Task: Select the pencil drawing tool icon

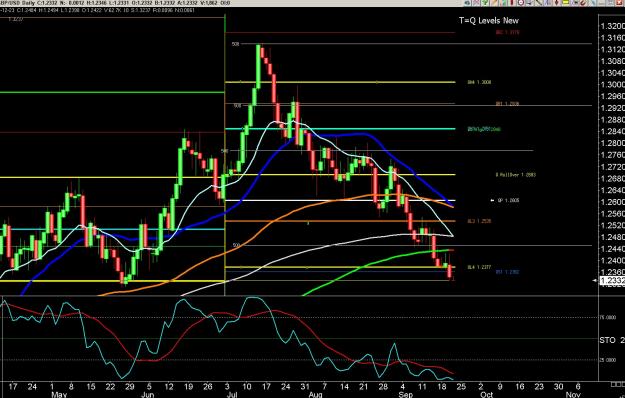Action: click(494, 2)
